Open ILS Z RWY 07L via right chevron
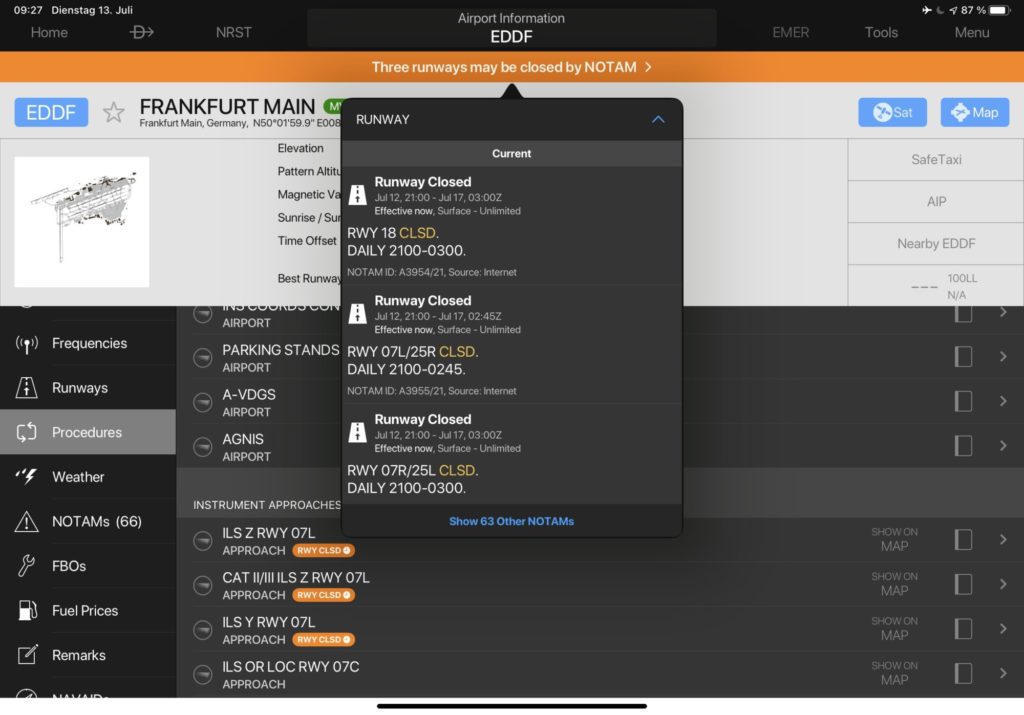 click(1003, 539)
